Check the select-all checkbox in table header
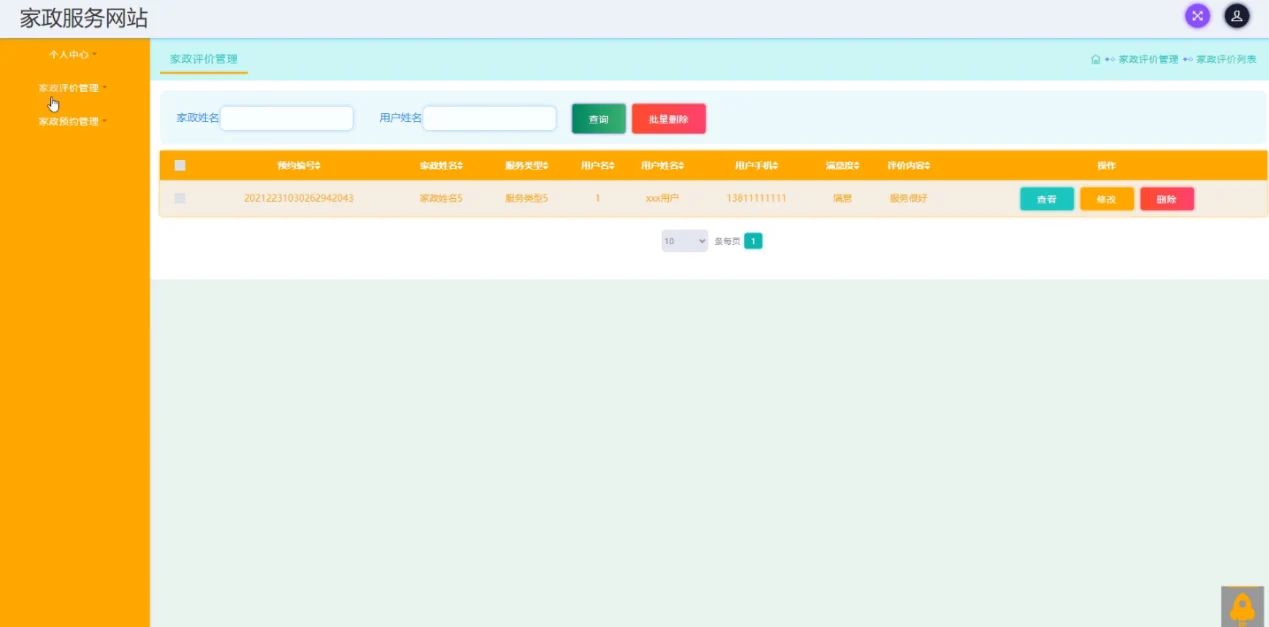Screen dimensions: 1269x627 pyautogui.click(x=180, y=166)
